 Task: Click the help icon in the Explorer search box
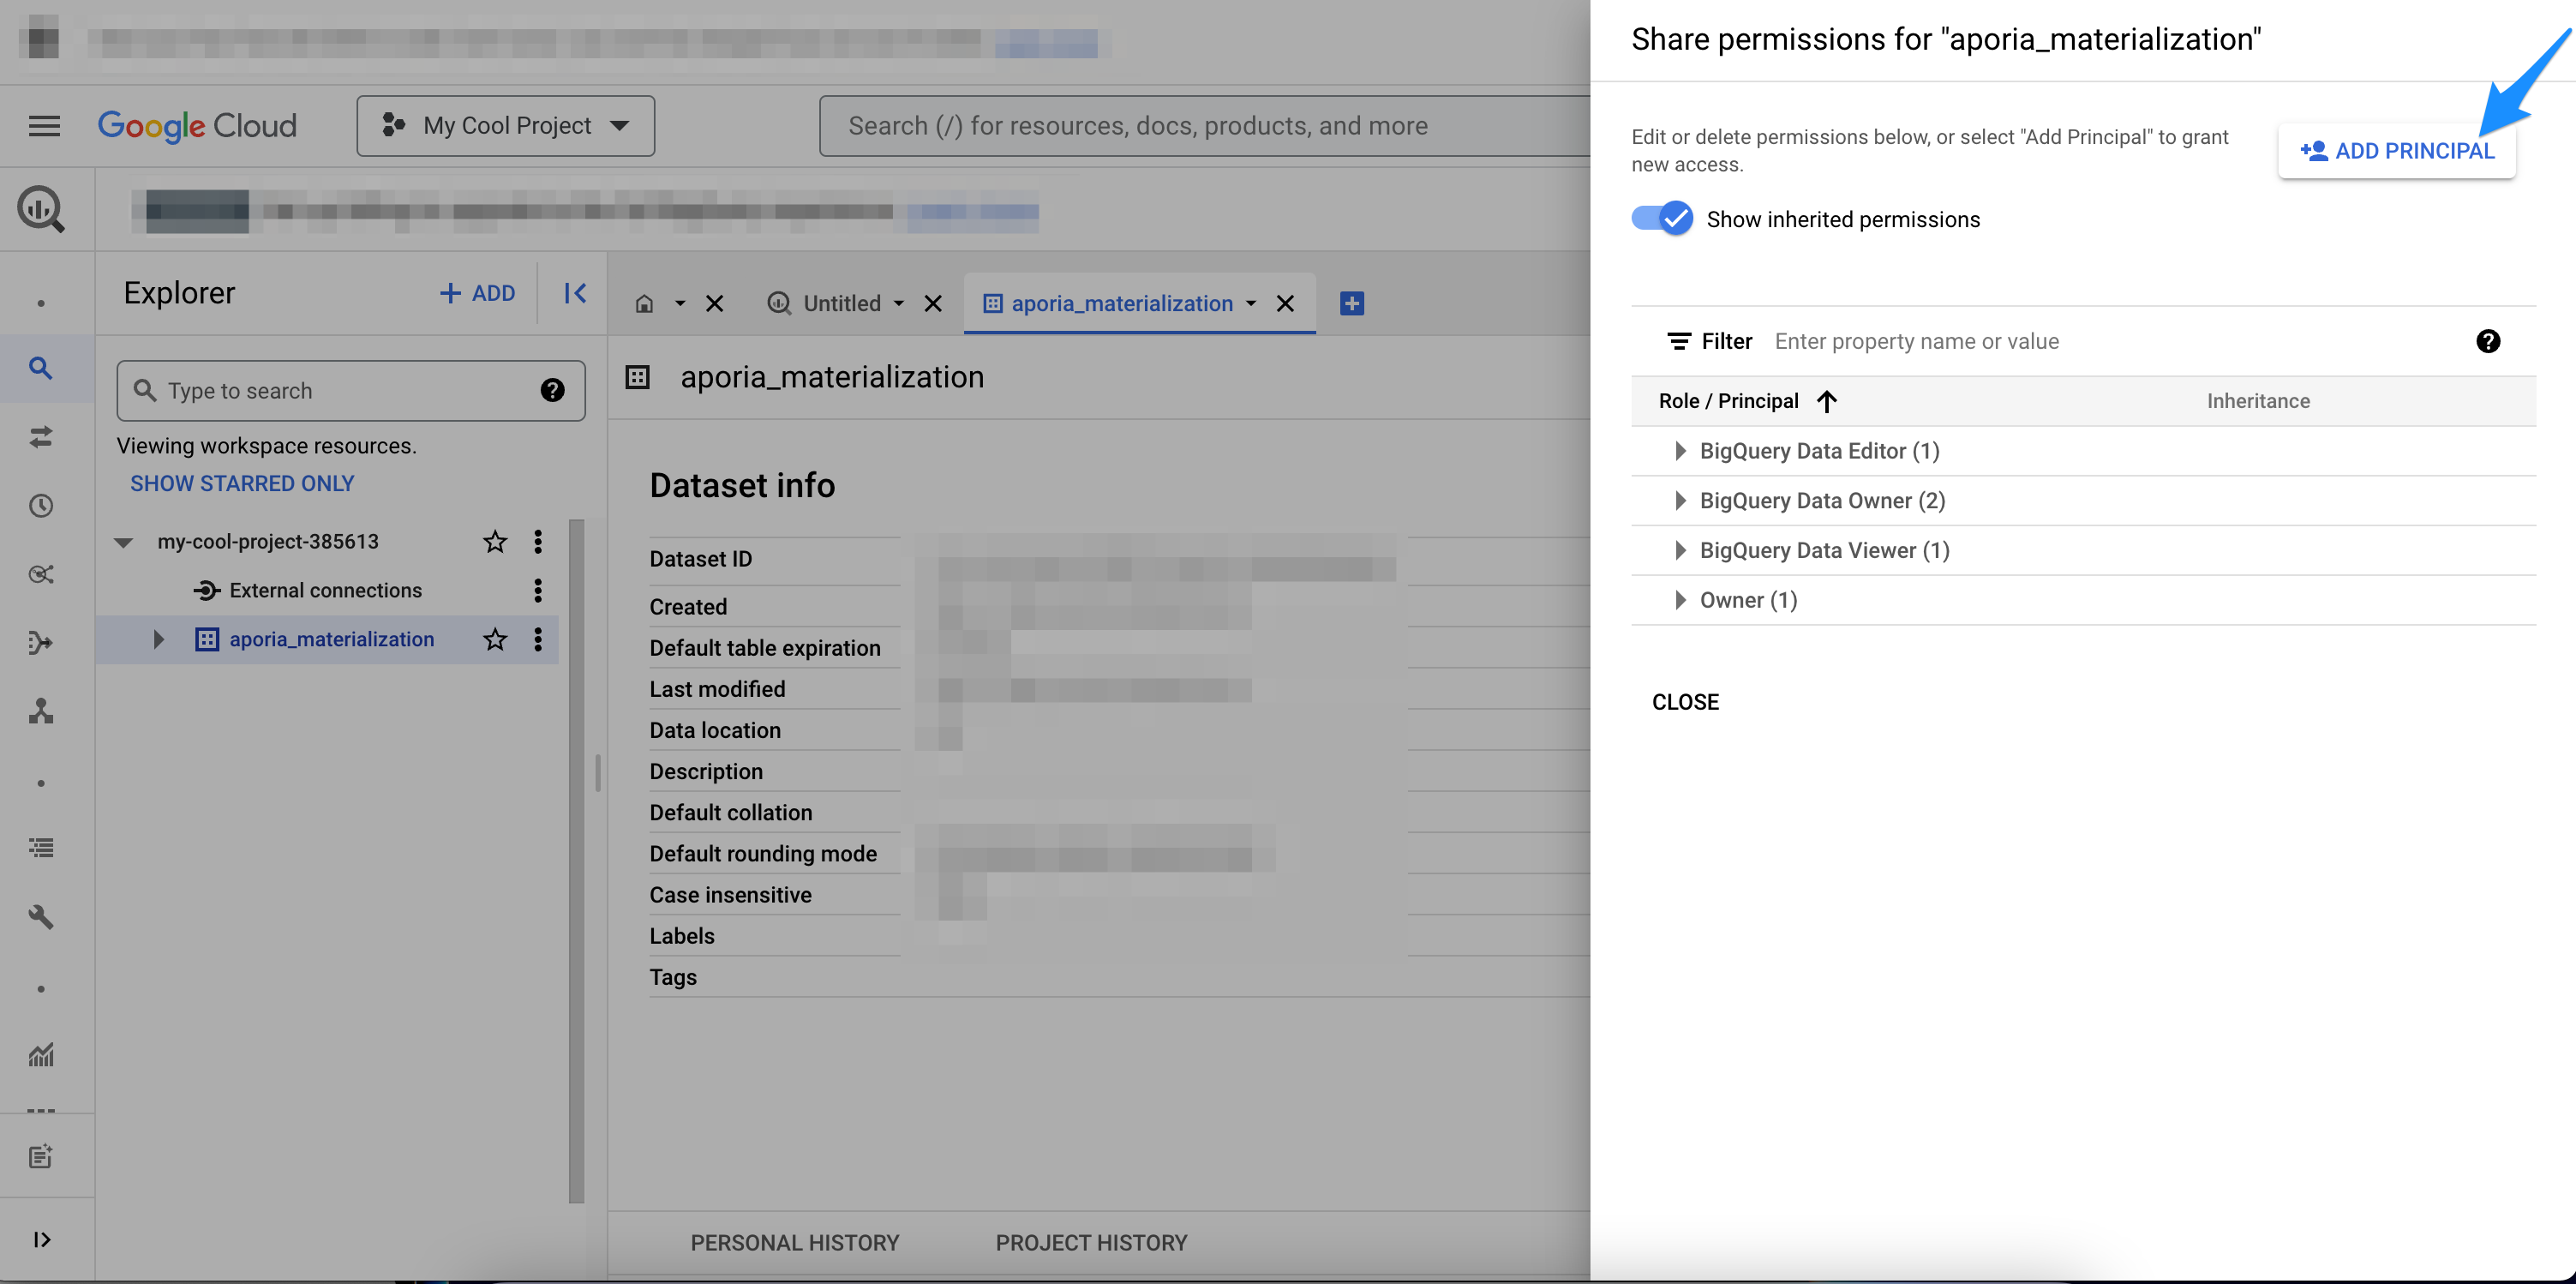click(552, 391)
